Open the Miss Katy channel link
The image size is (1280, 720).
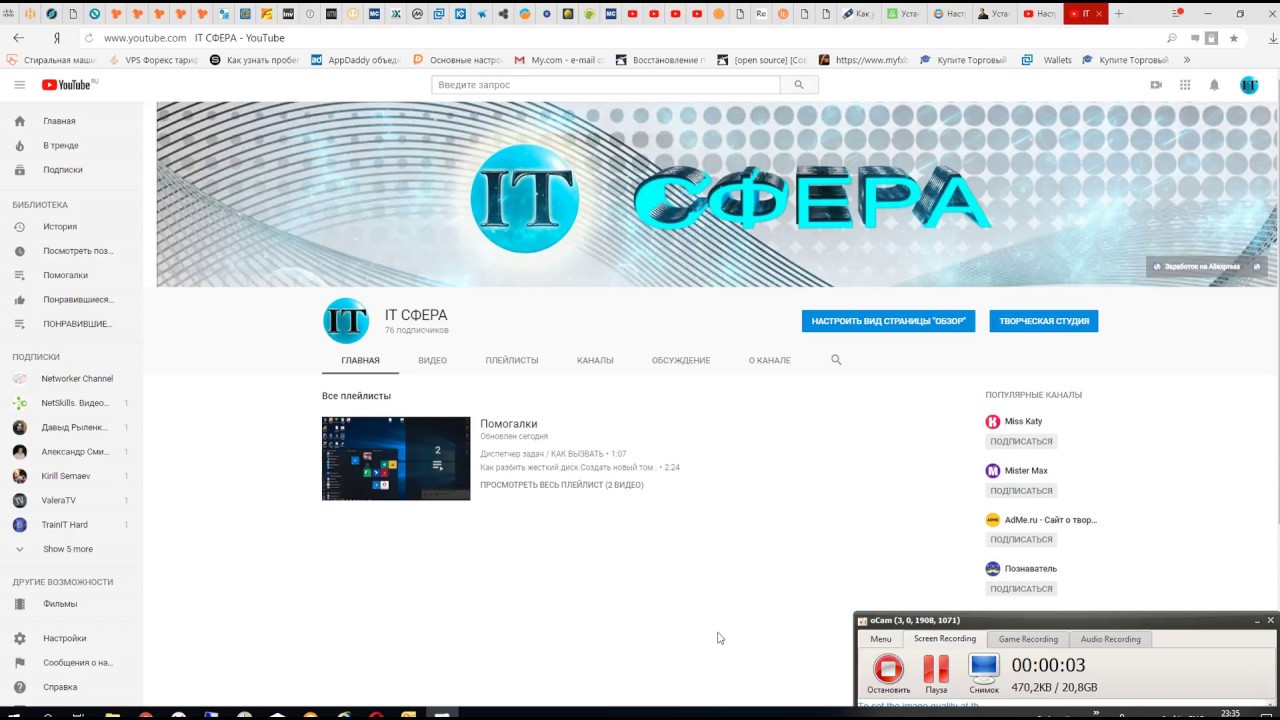1023,422
